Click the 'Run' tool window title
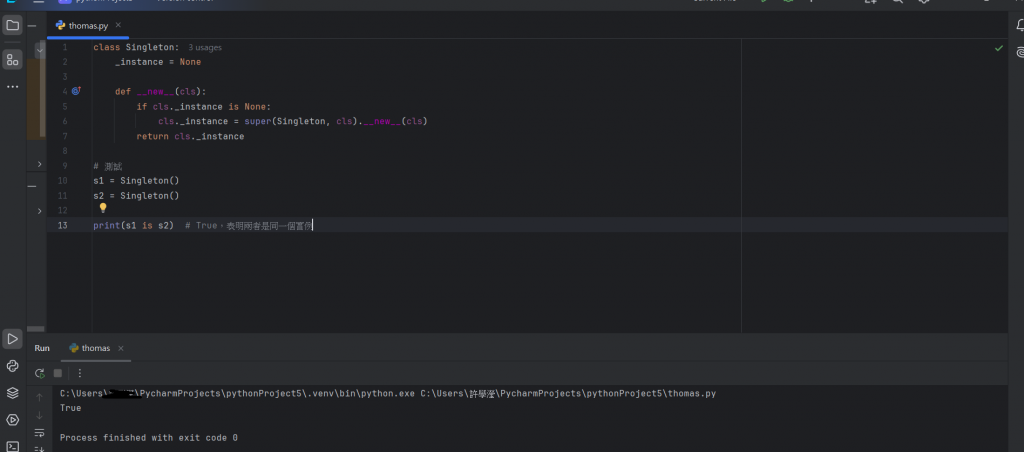Viewport: 1024px width, 452px height. (x=42, y=348)
